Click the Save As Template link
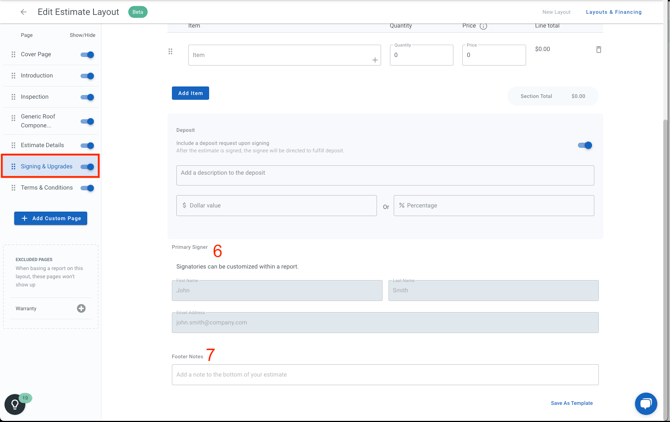 point(571,403)
